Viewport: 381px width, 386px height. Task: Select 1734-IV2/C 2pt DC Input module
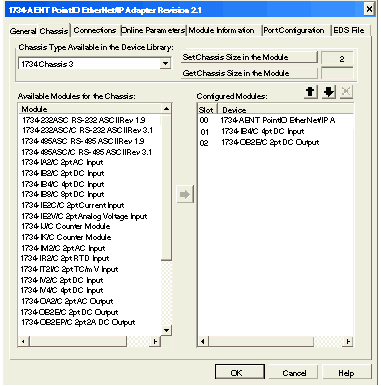pos(63,280)
